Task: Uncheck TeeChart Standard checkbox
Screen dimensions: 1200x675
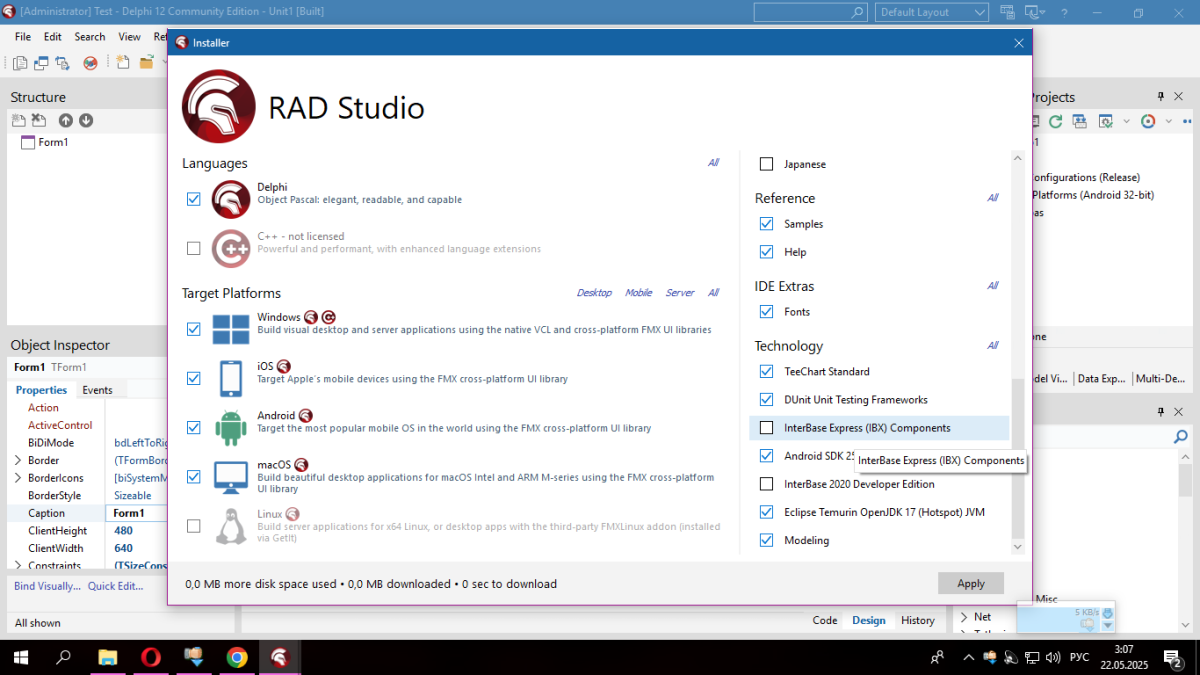Action: point(767,371)
